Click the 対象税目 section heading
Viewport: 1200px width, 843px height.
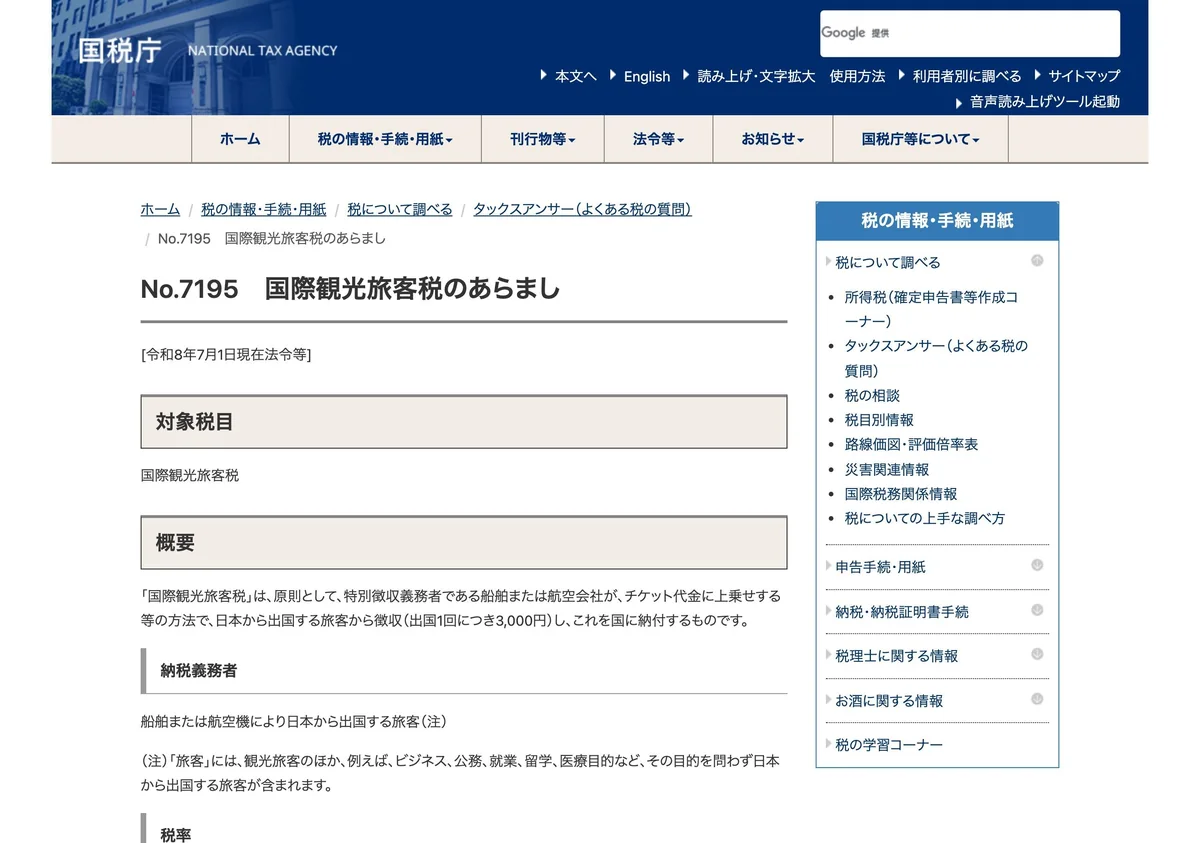(x=464, y=422)
